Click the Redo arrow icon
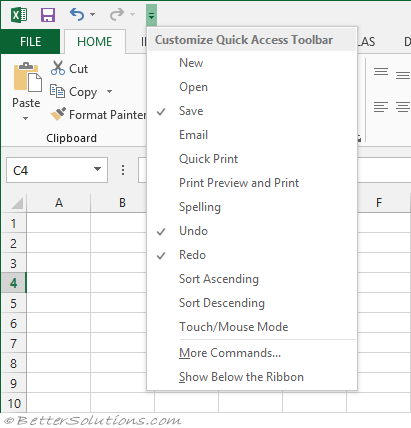Viewport: 411px width, 428px height. (117, 14)
